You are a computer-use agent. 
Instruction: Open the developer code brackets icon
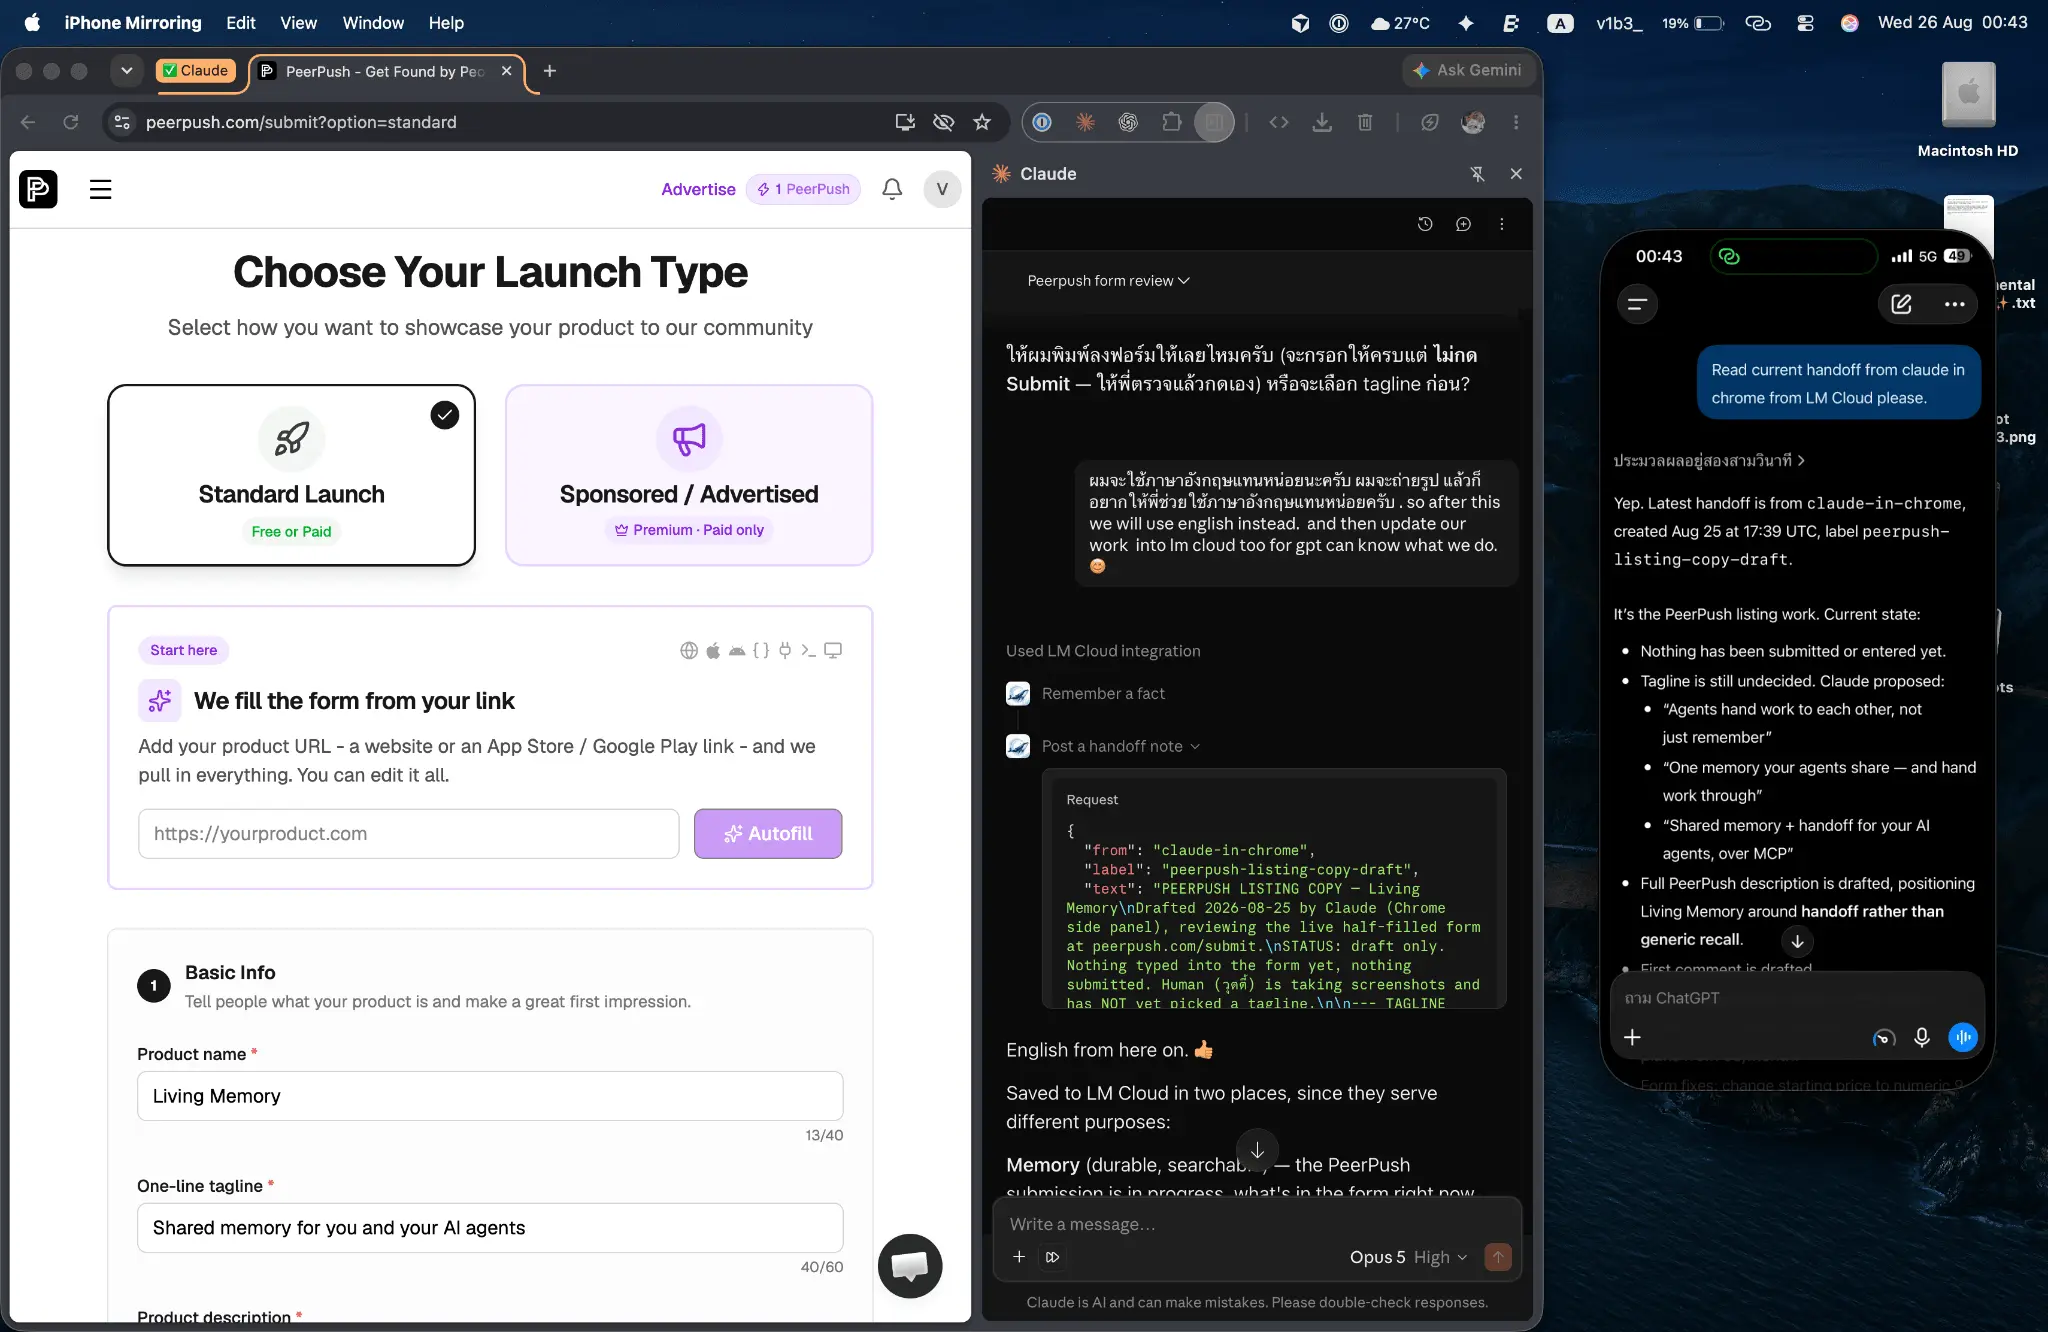1279,122
